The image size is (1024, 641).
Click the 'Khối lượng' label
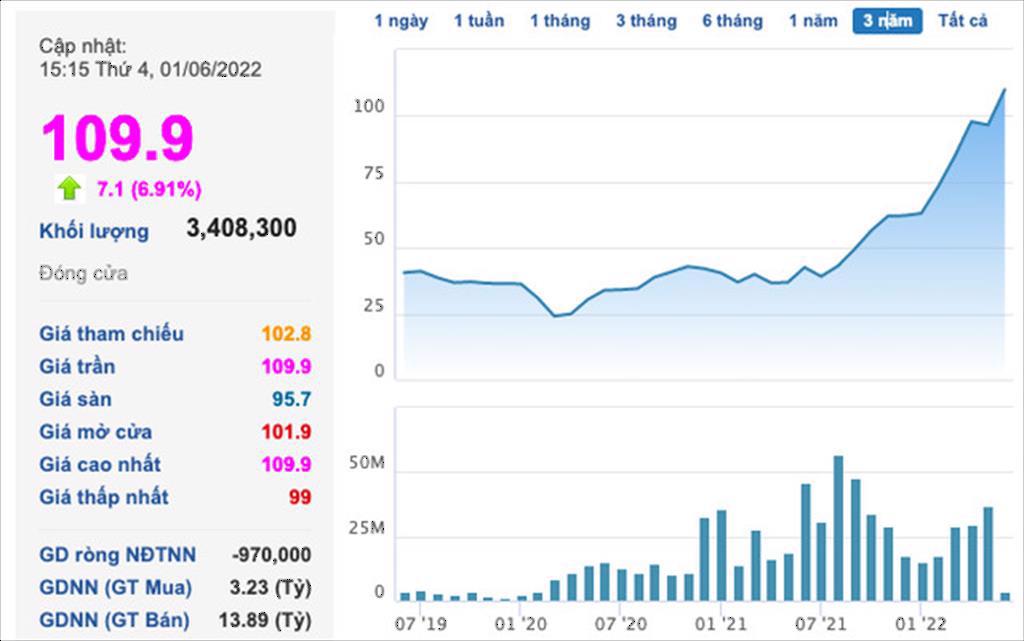[94, 231]
